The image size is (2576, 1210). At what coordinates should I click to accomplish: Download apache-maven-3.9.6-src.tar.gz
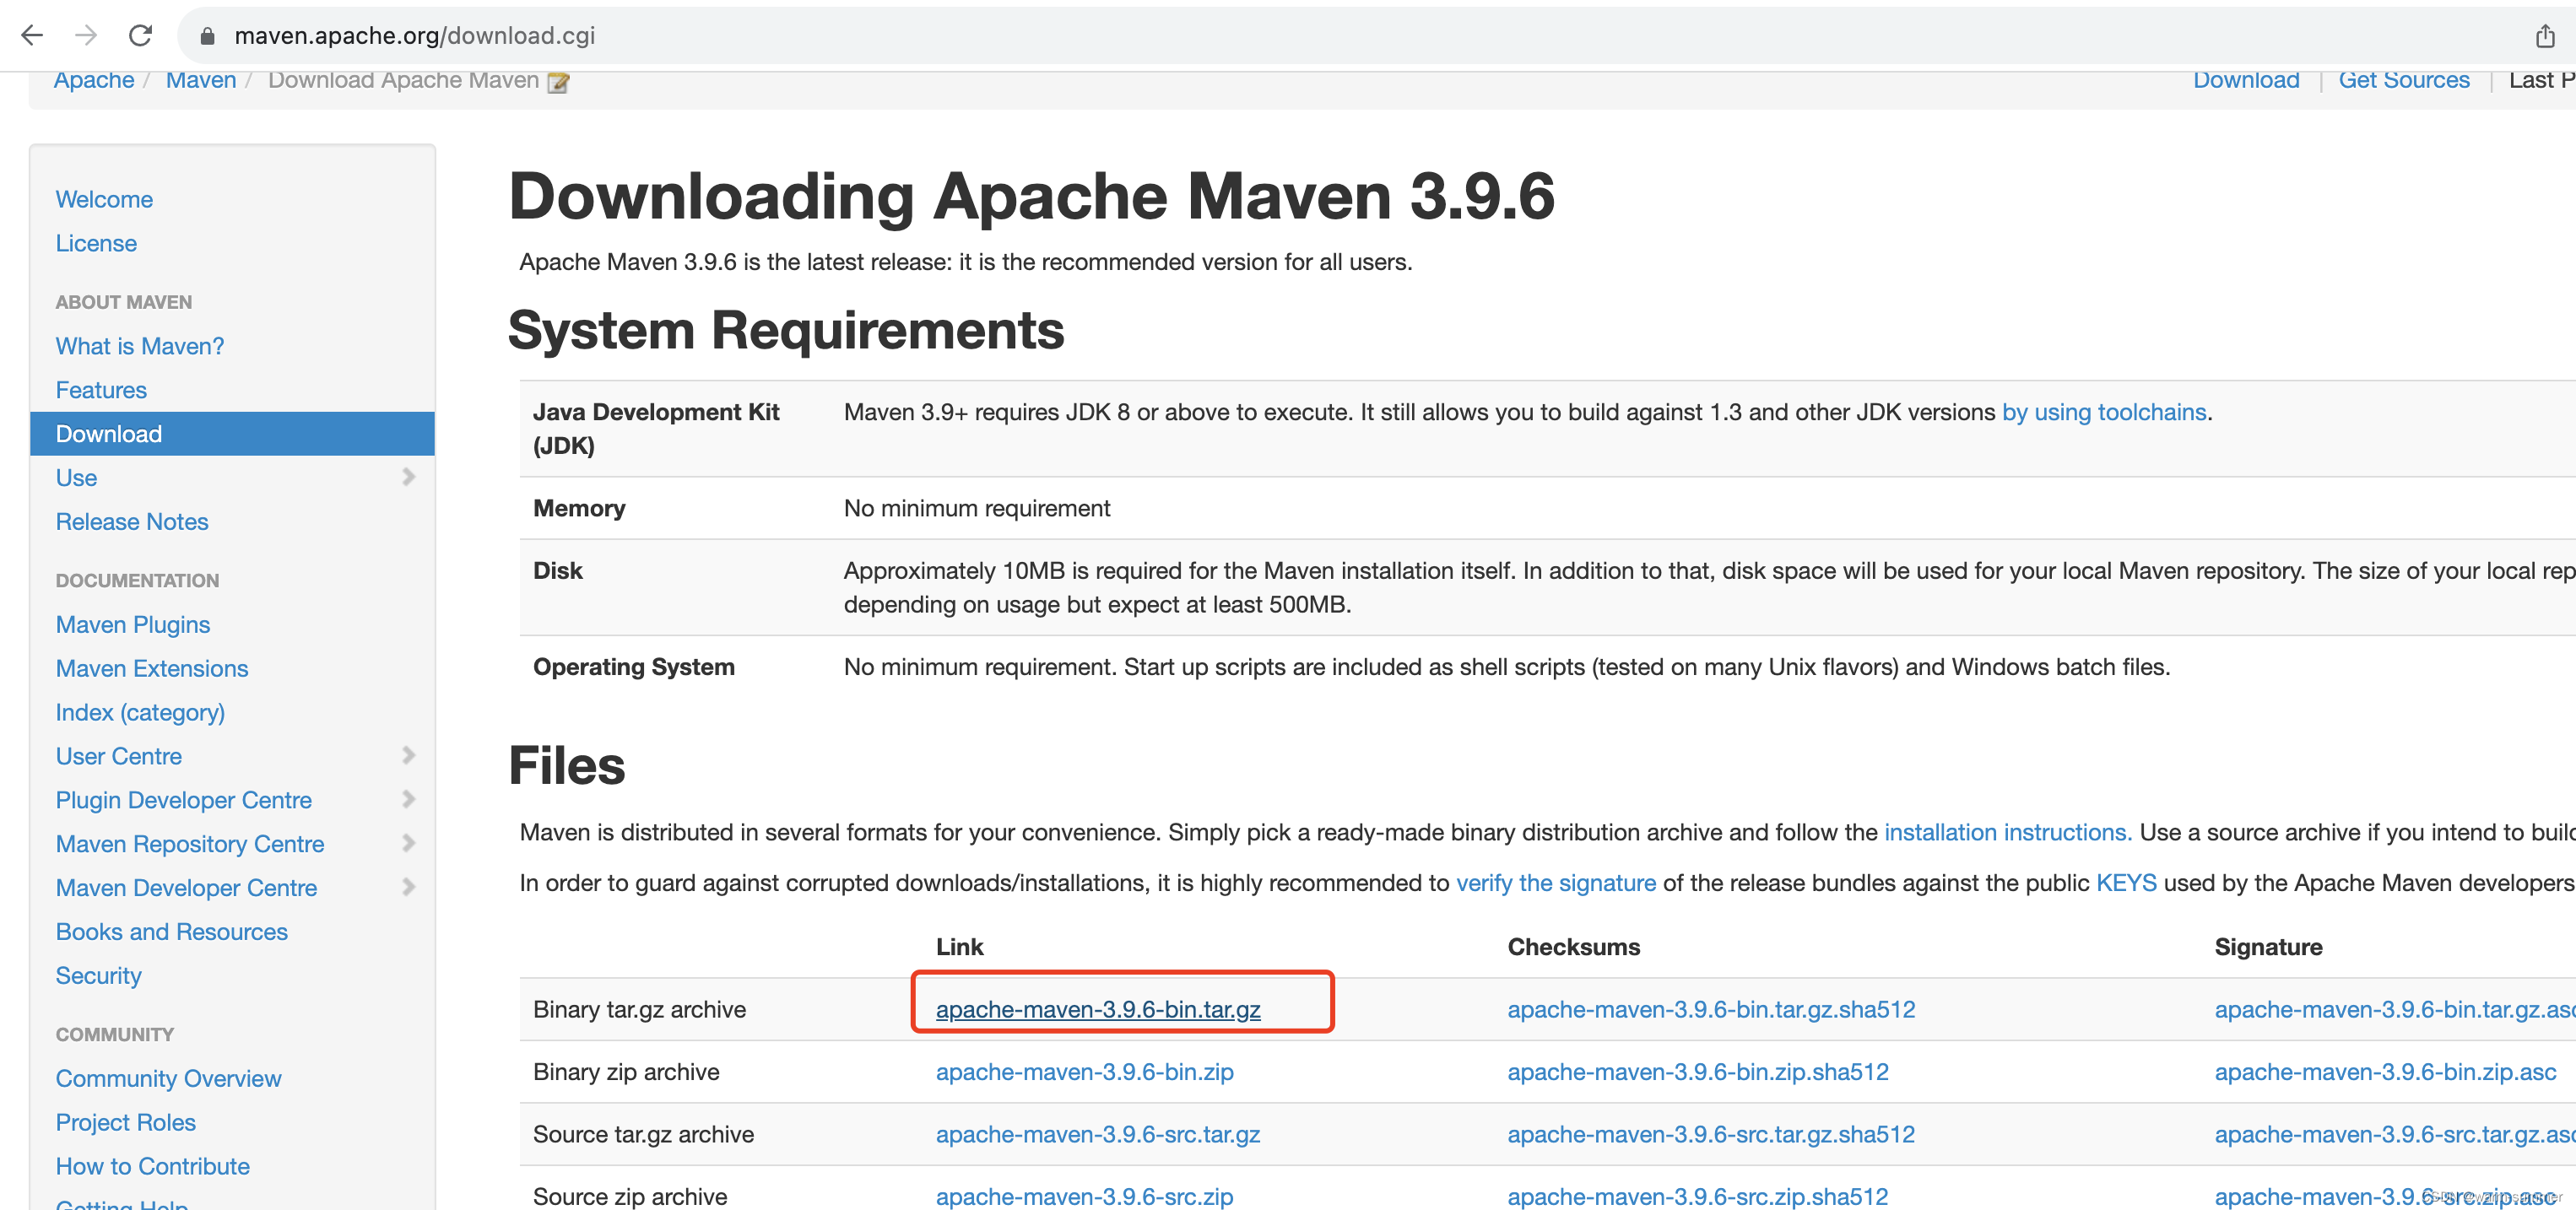click(x=1098, y=1134)
